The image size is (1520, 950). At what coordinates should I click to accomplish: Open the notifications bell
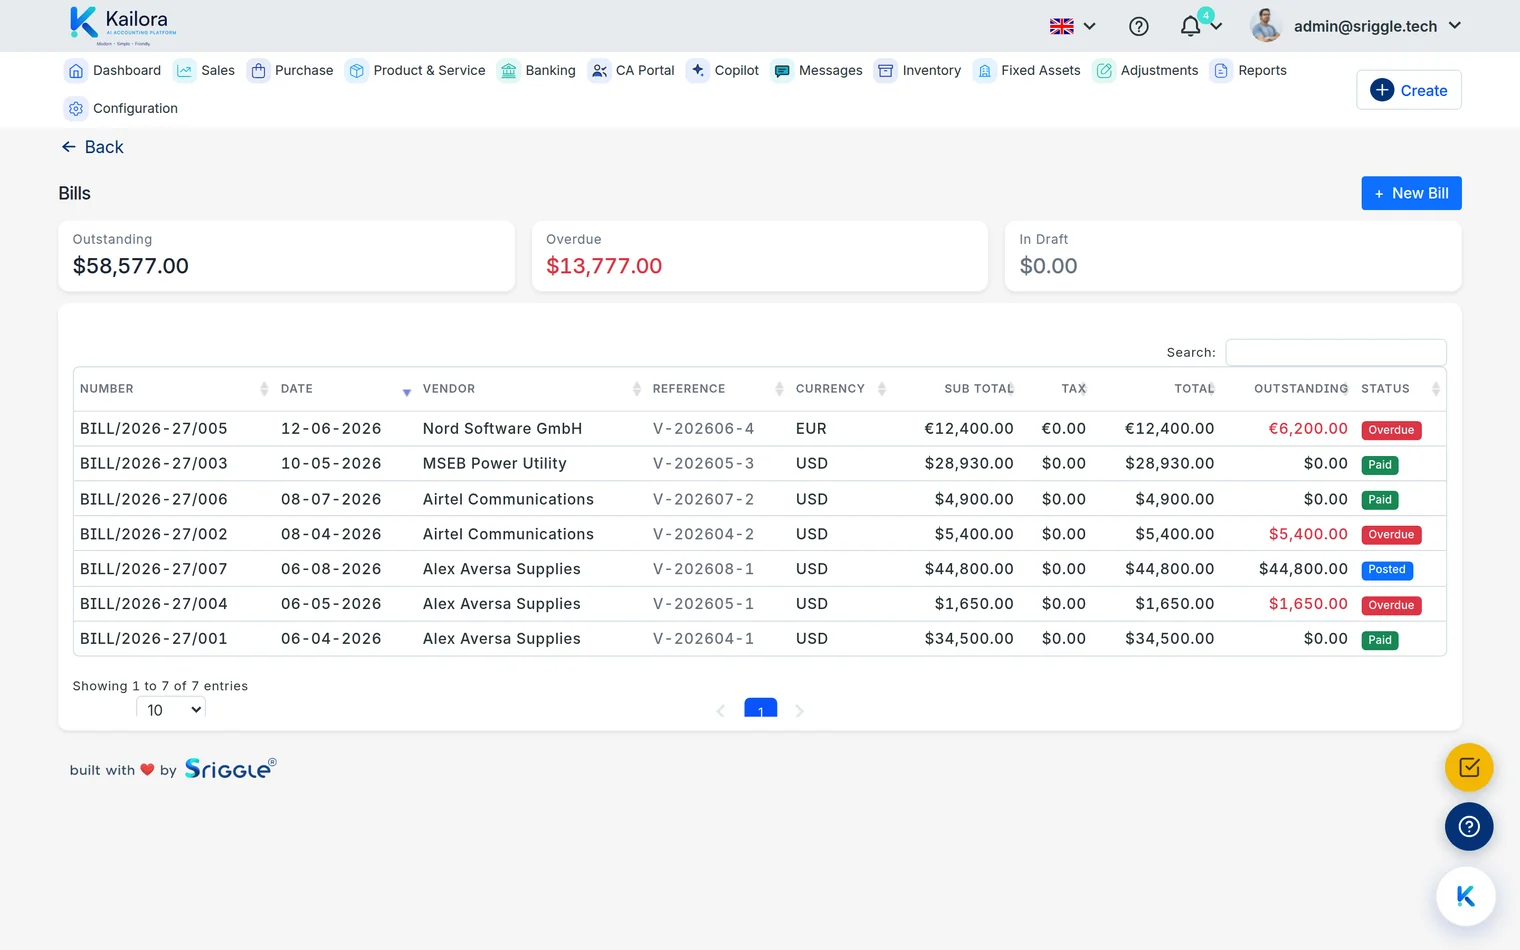click(1190, 26)
